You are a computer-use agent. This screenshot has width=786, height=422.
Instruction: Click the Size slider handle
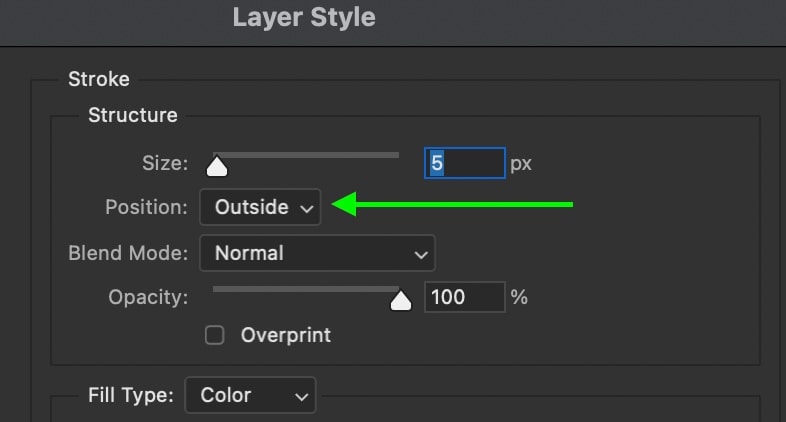coord(217,166)
